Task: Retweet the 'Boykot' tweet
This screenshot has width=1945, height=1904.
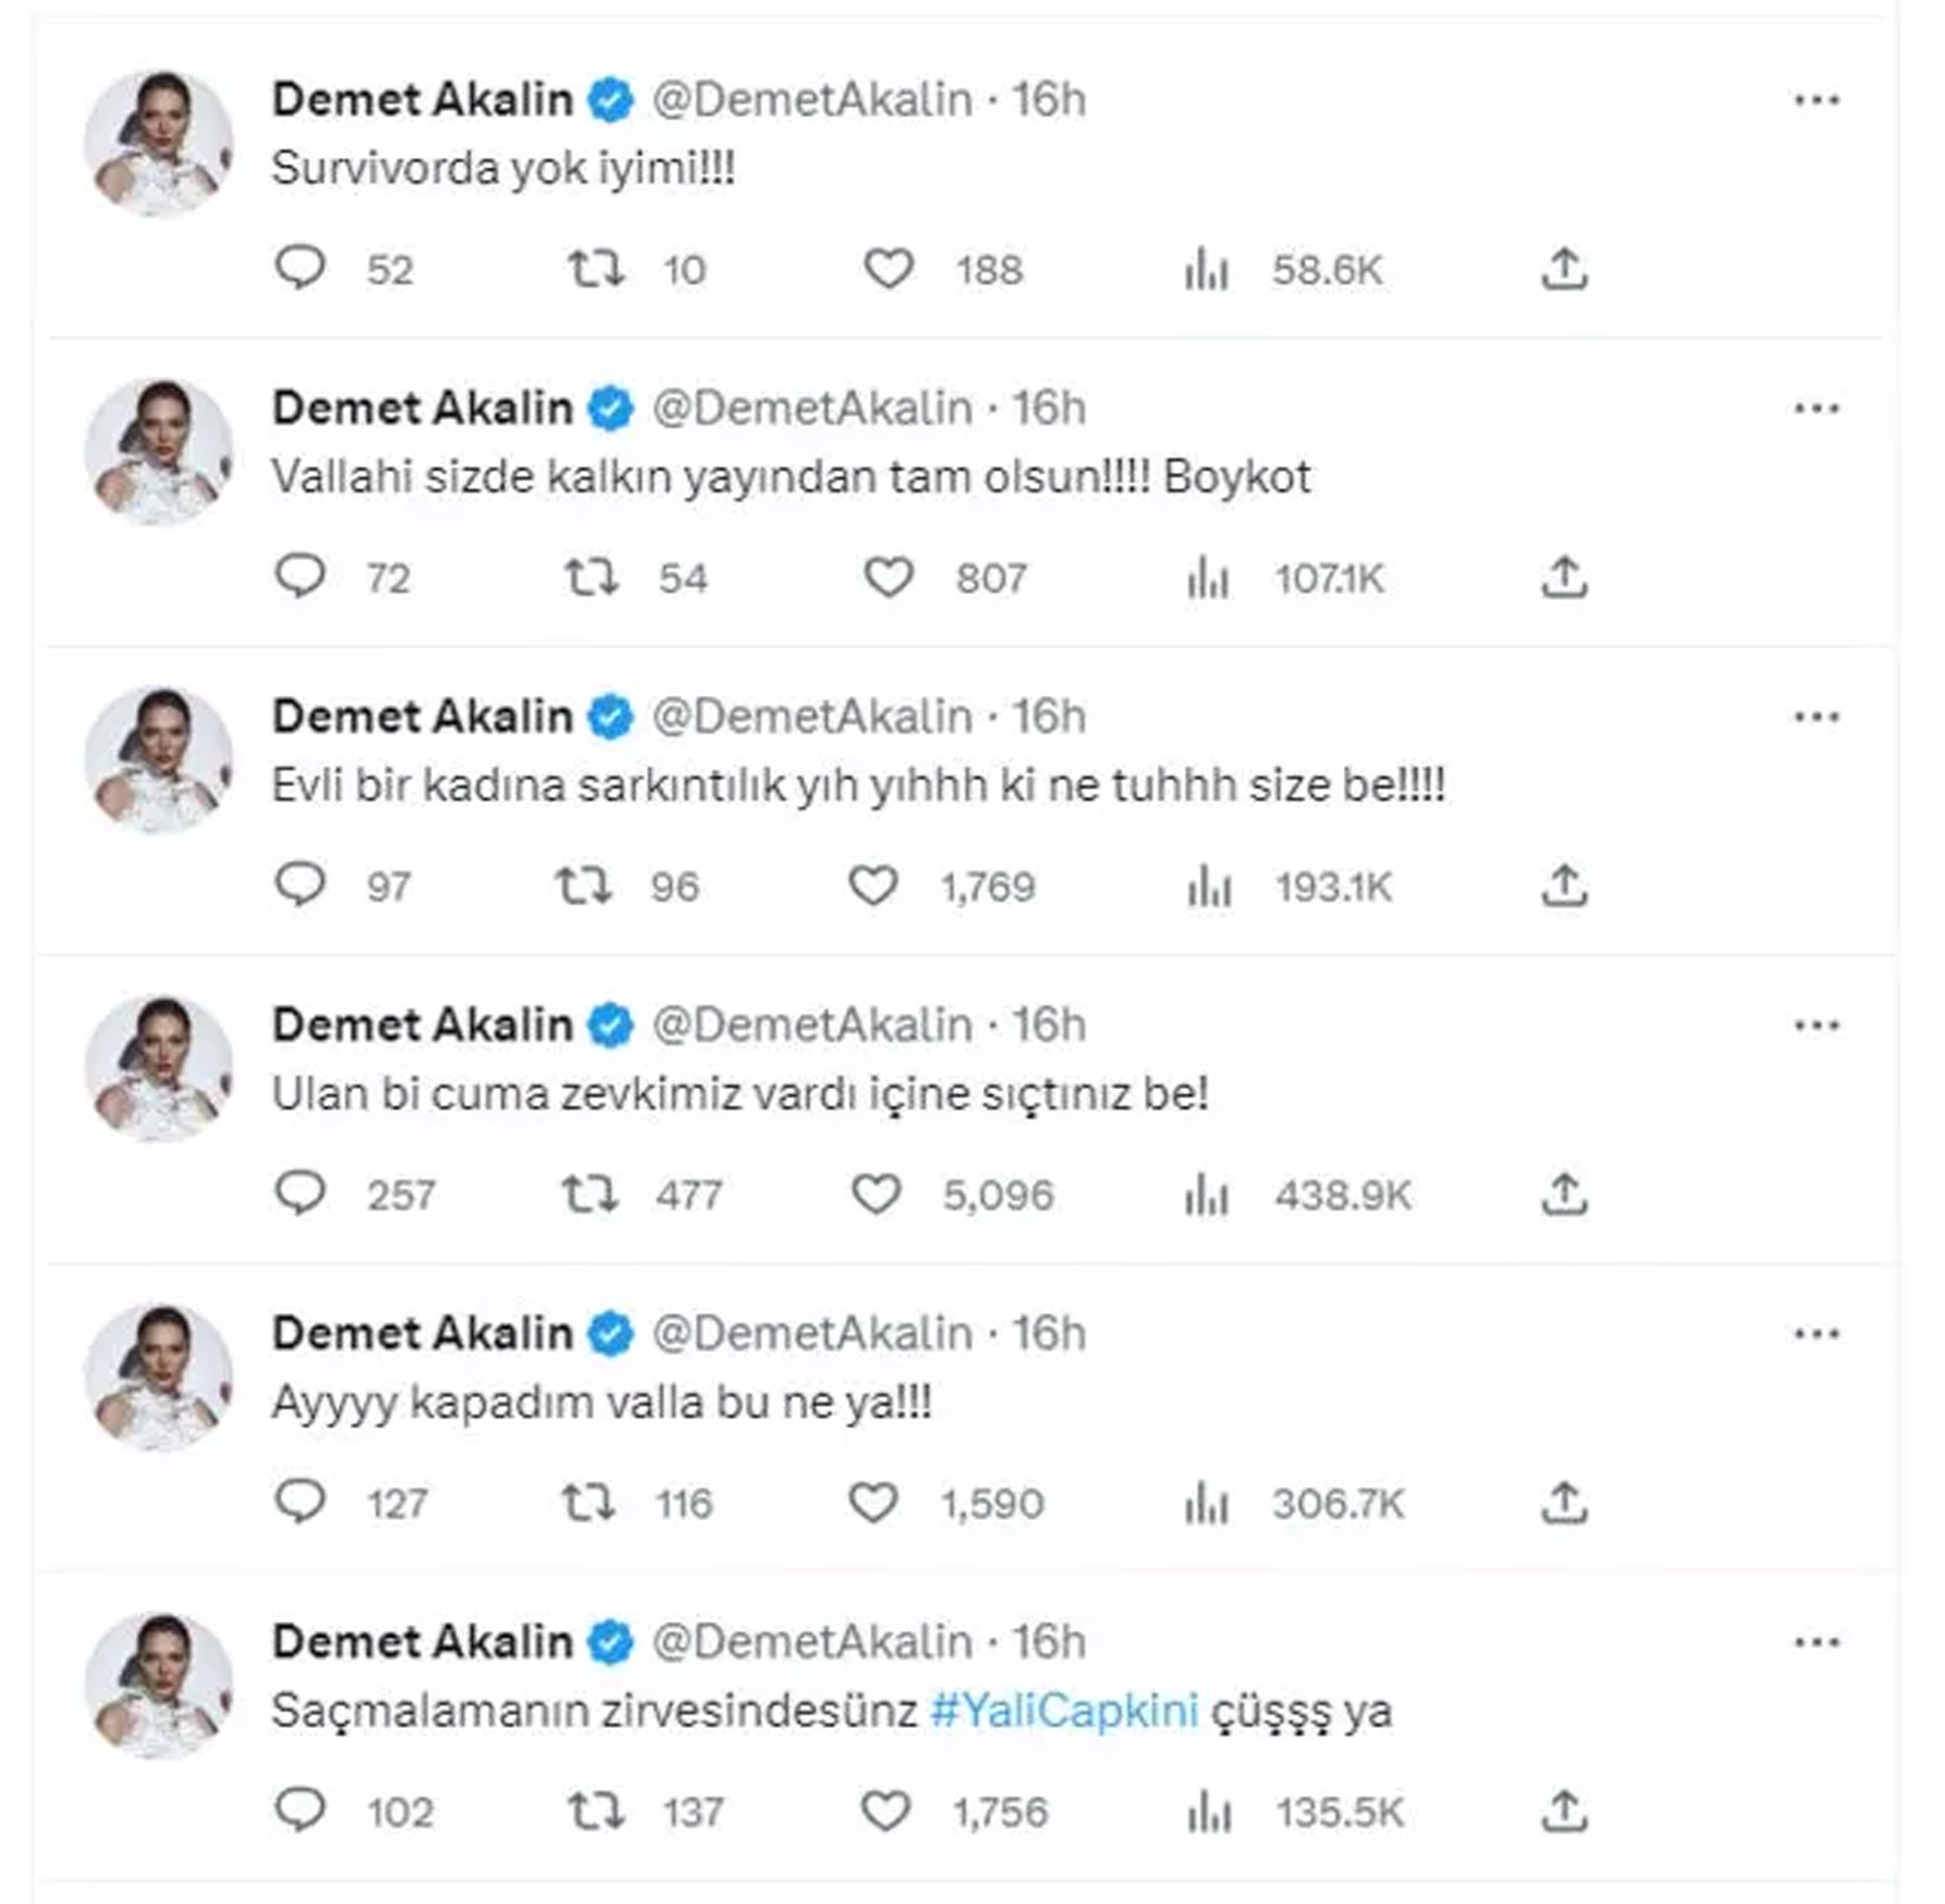Action: point(592,577)
